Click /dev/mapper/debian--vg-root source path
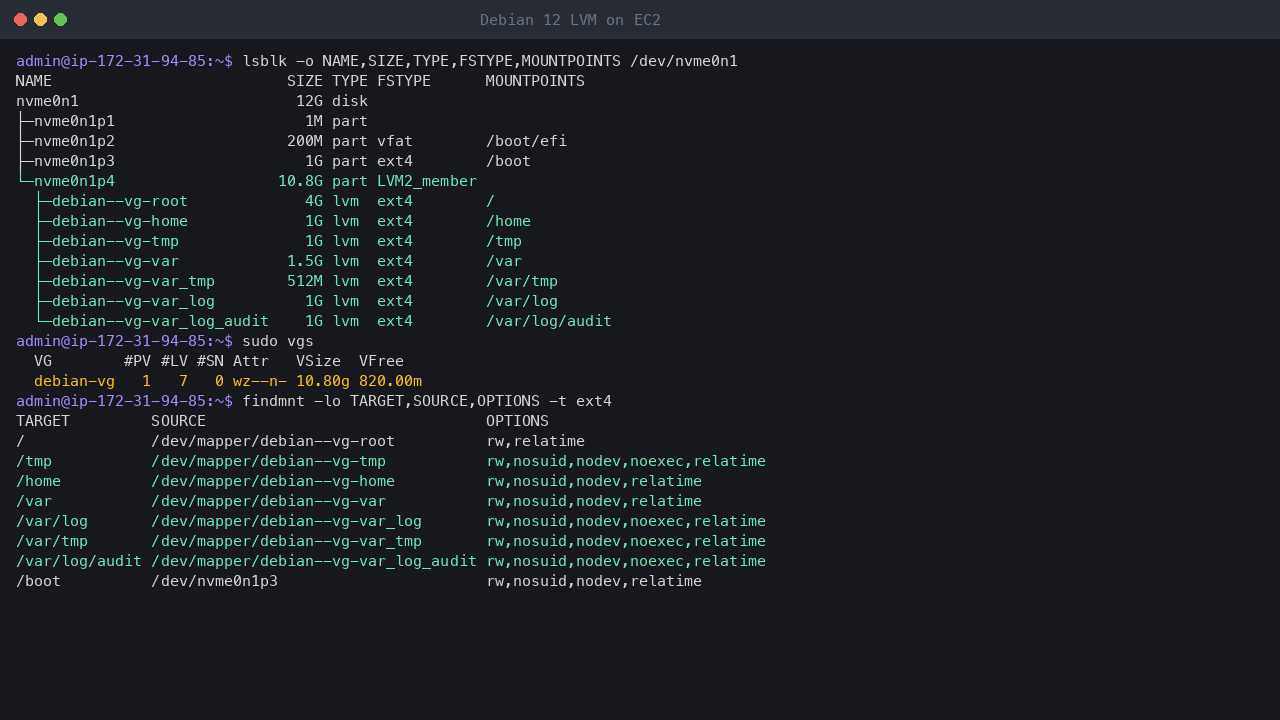Screen dimensions: 1280x720 [x=273, y=441]
